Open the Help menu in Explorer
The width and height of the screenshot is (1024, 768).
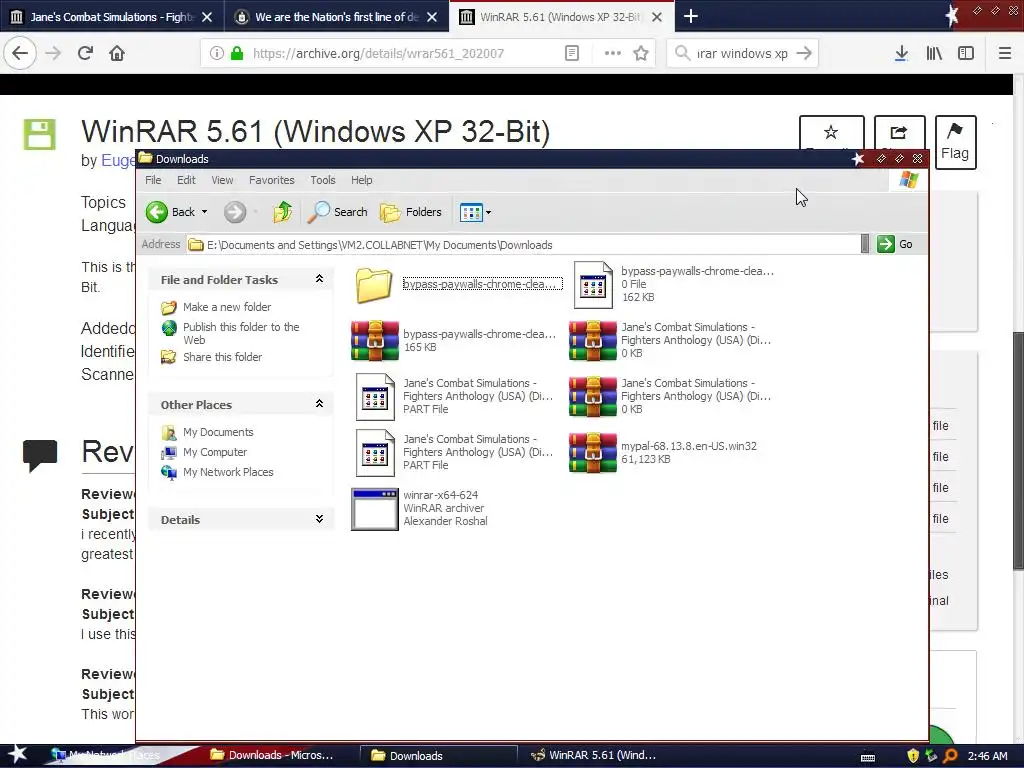pyautogui.click(x=361, y=180)
